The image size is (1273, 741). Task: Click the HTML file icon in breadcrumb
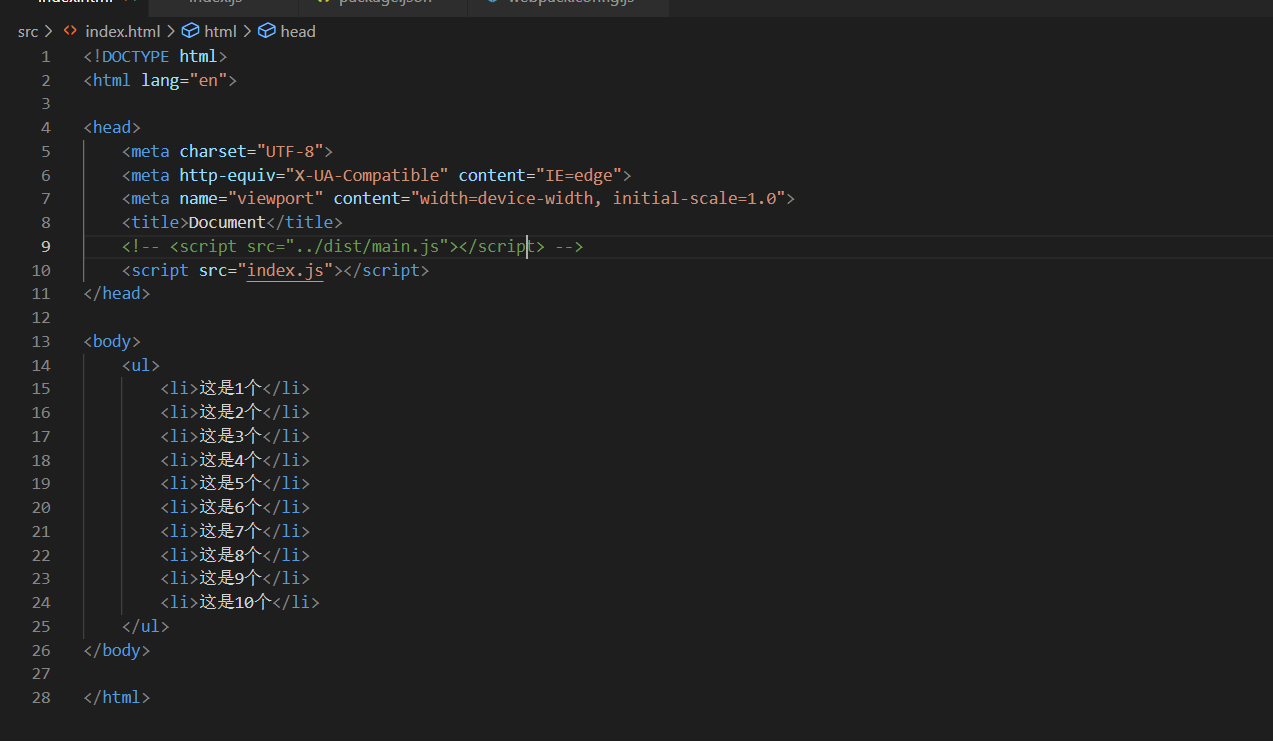click(70, 31)
